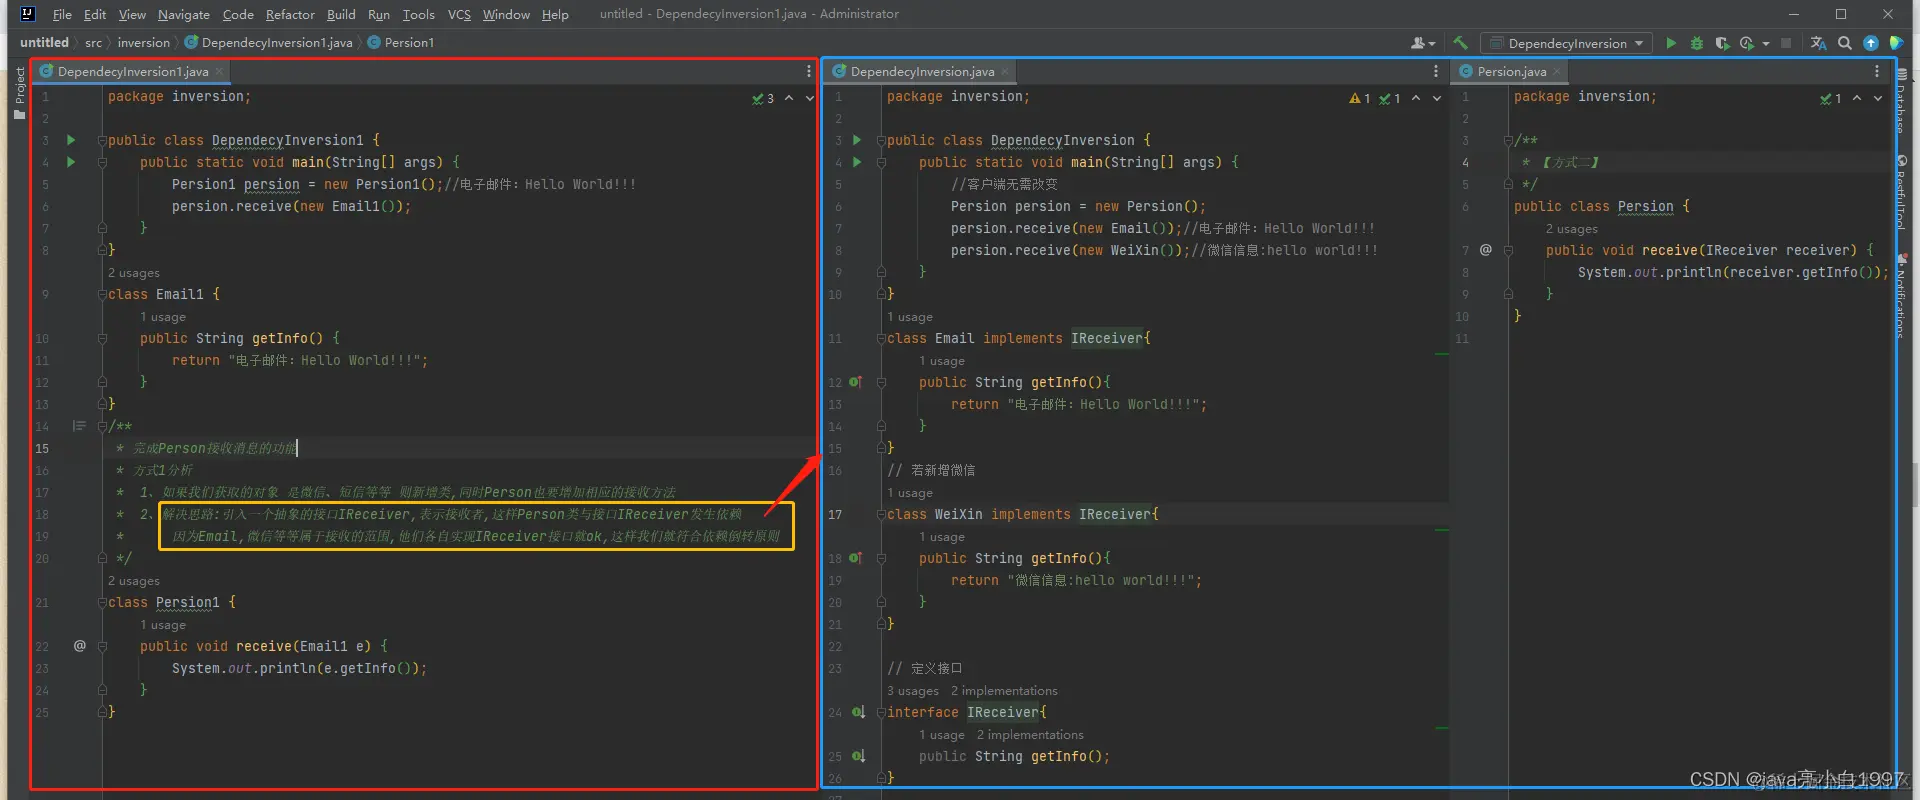The height and width of the screenshot is (800, 1920).
Task: Click the warning count indicator in DependecyInversion.java
Action: tap(1360, 98)
